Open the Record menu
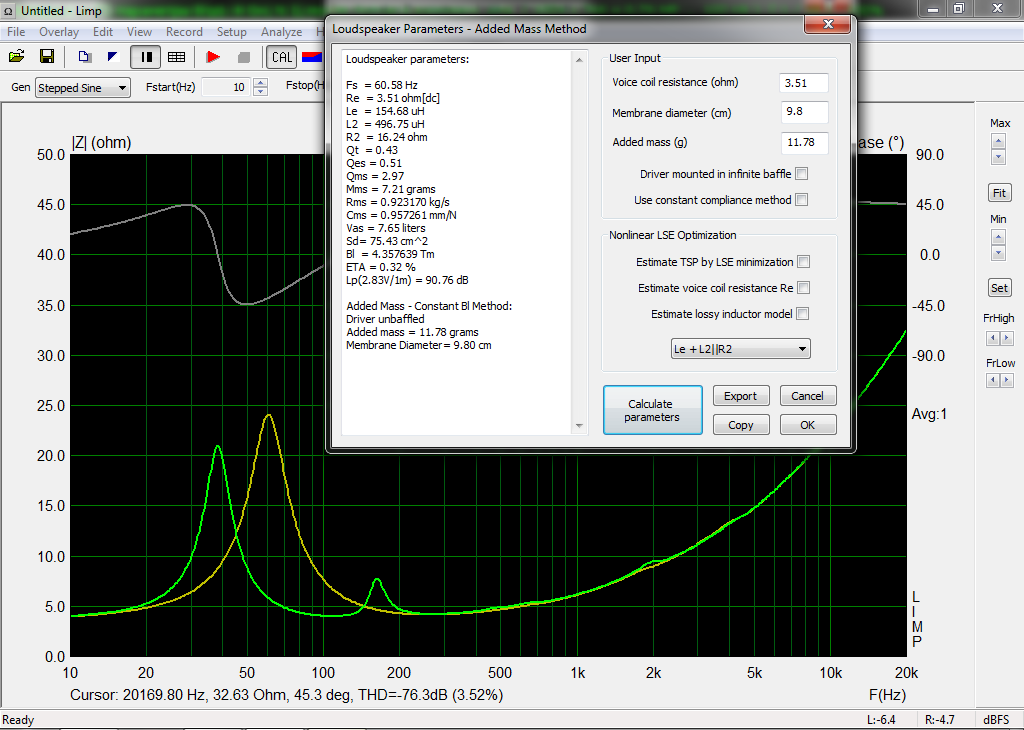The width and height of the screenshot is (1024, 730). [x=184, y=31]
